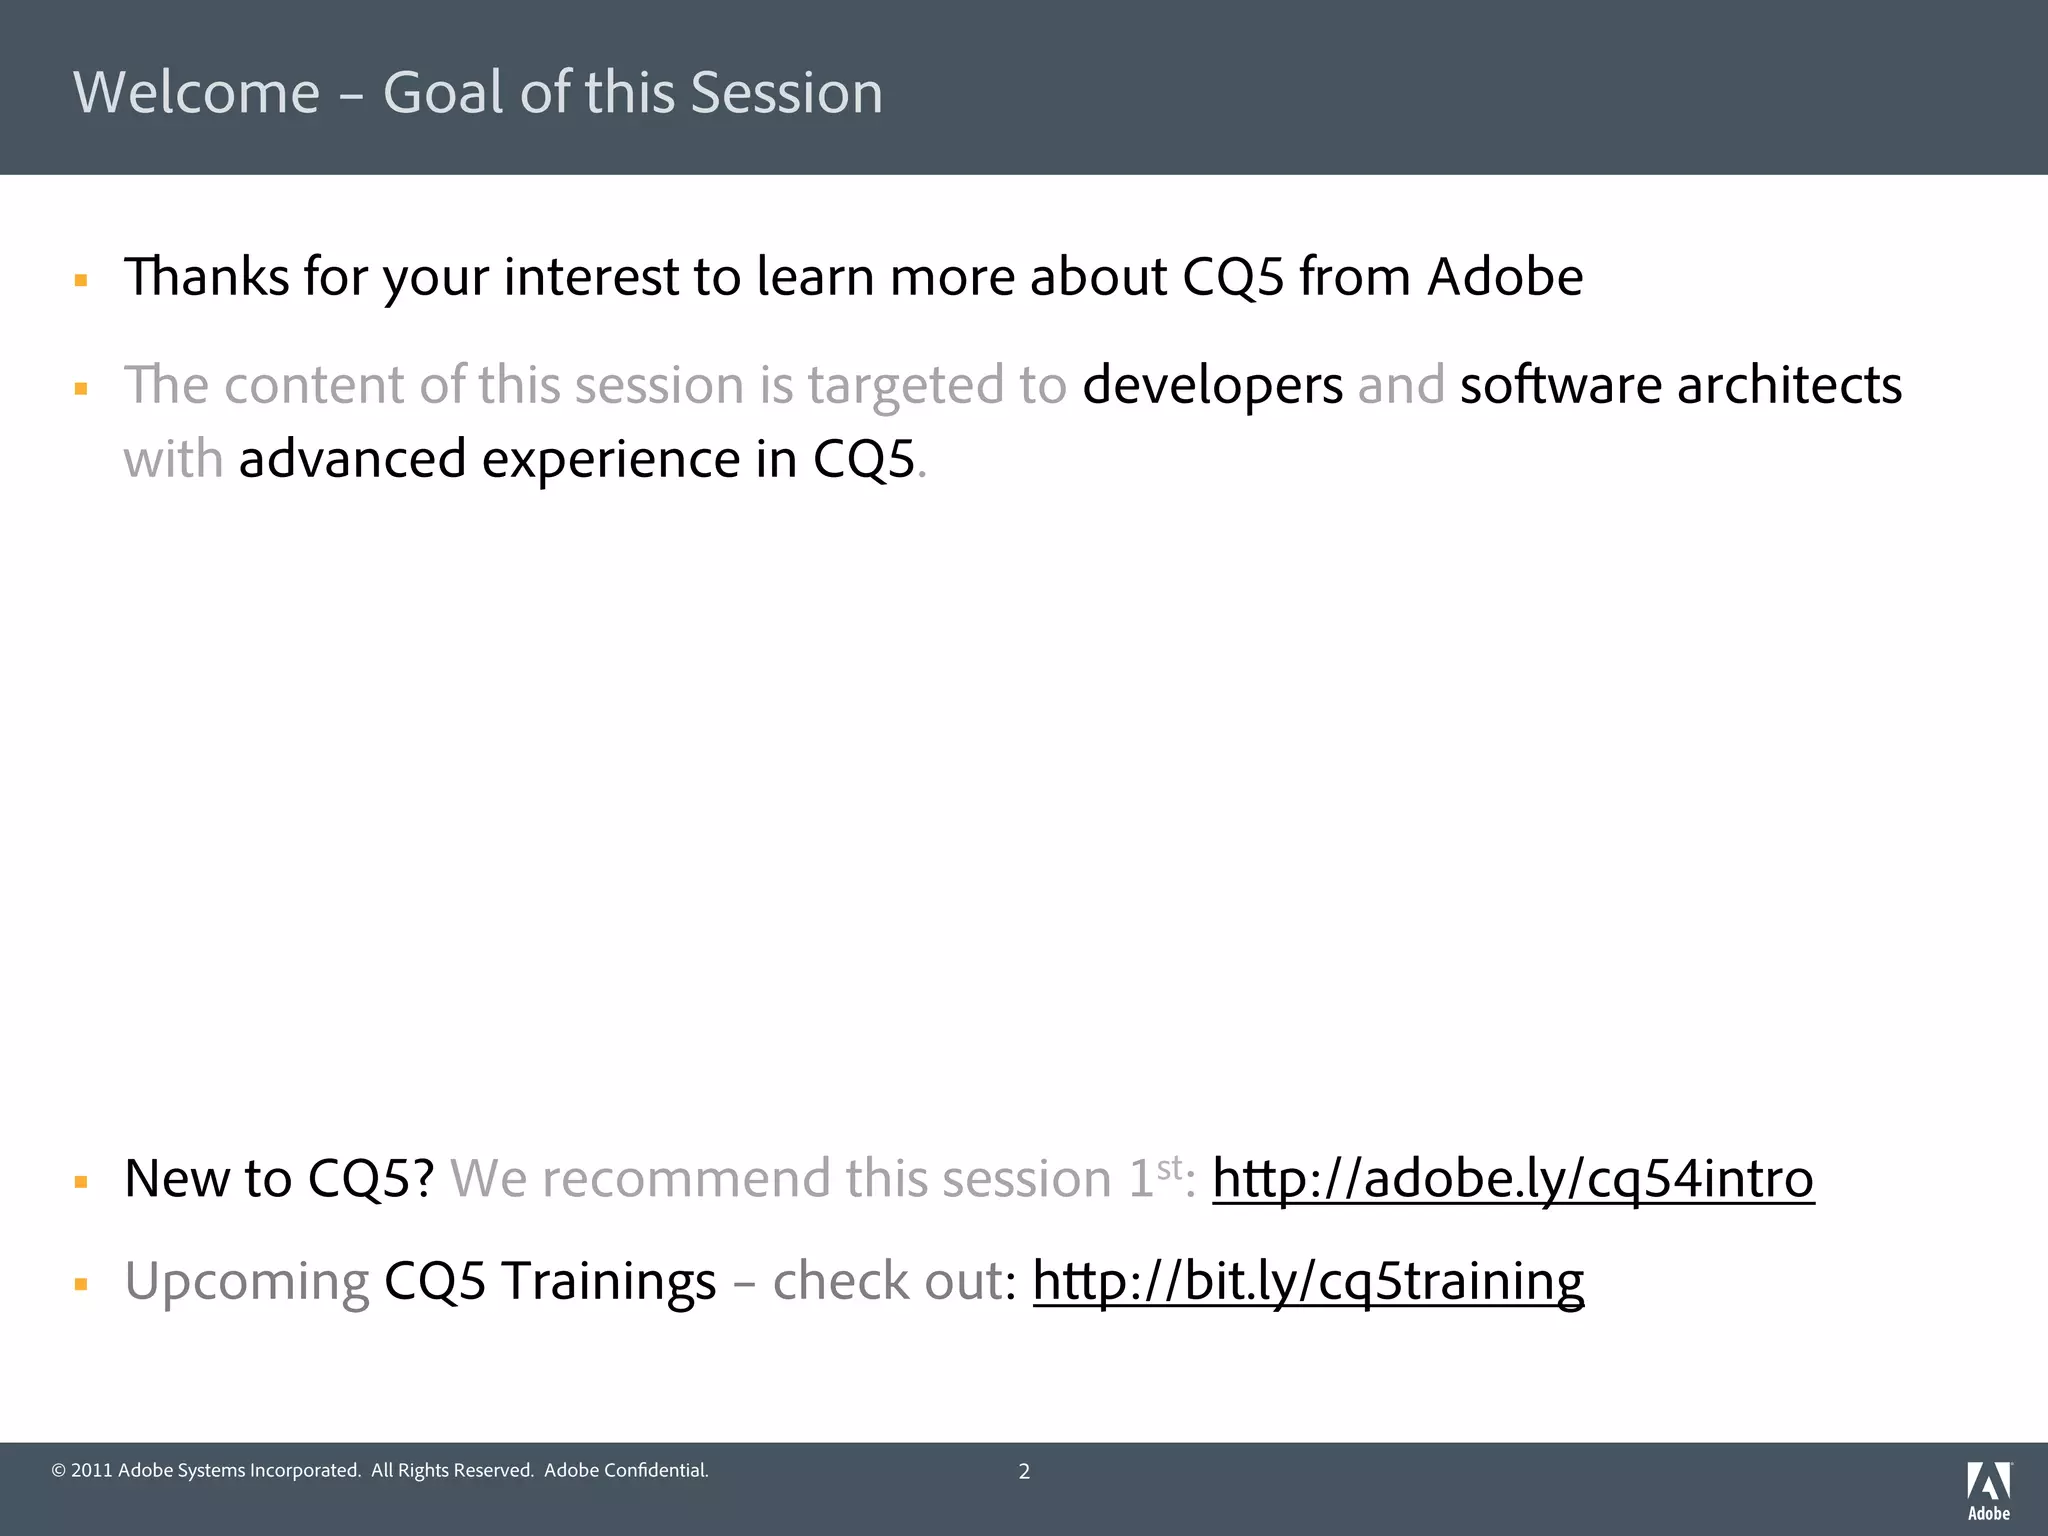Open the adobe.ly/cq54intro link
The height and width of the screenshot is (1536, 2048).
coord(1512,1178)
